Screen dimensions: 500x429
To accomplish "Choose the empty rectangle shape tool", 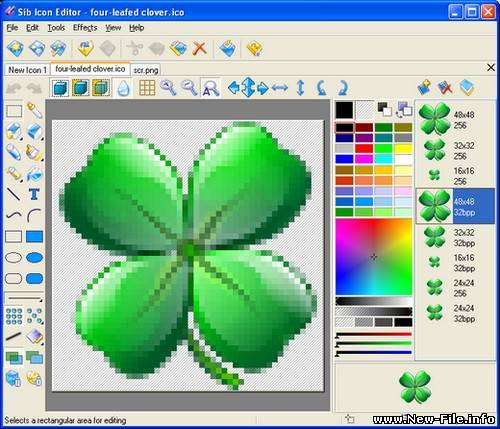I will 14,236.
